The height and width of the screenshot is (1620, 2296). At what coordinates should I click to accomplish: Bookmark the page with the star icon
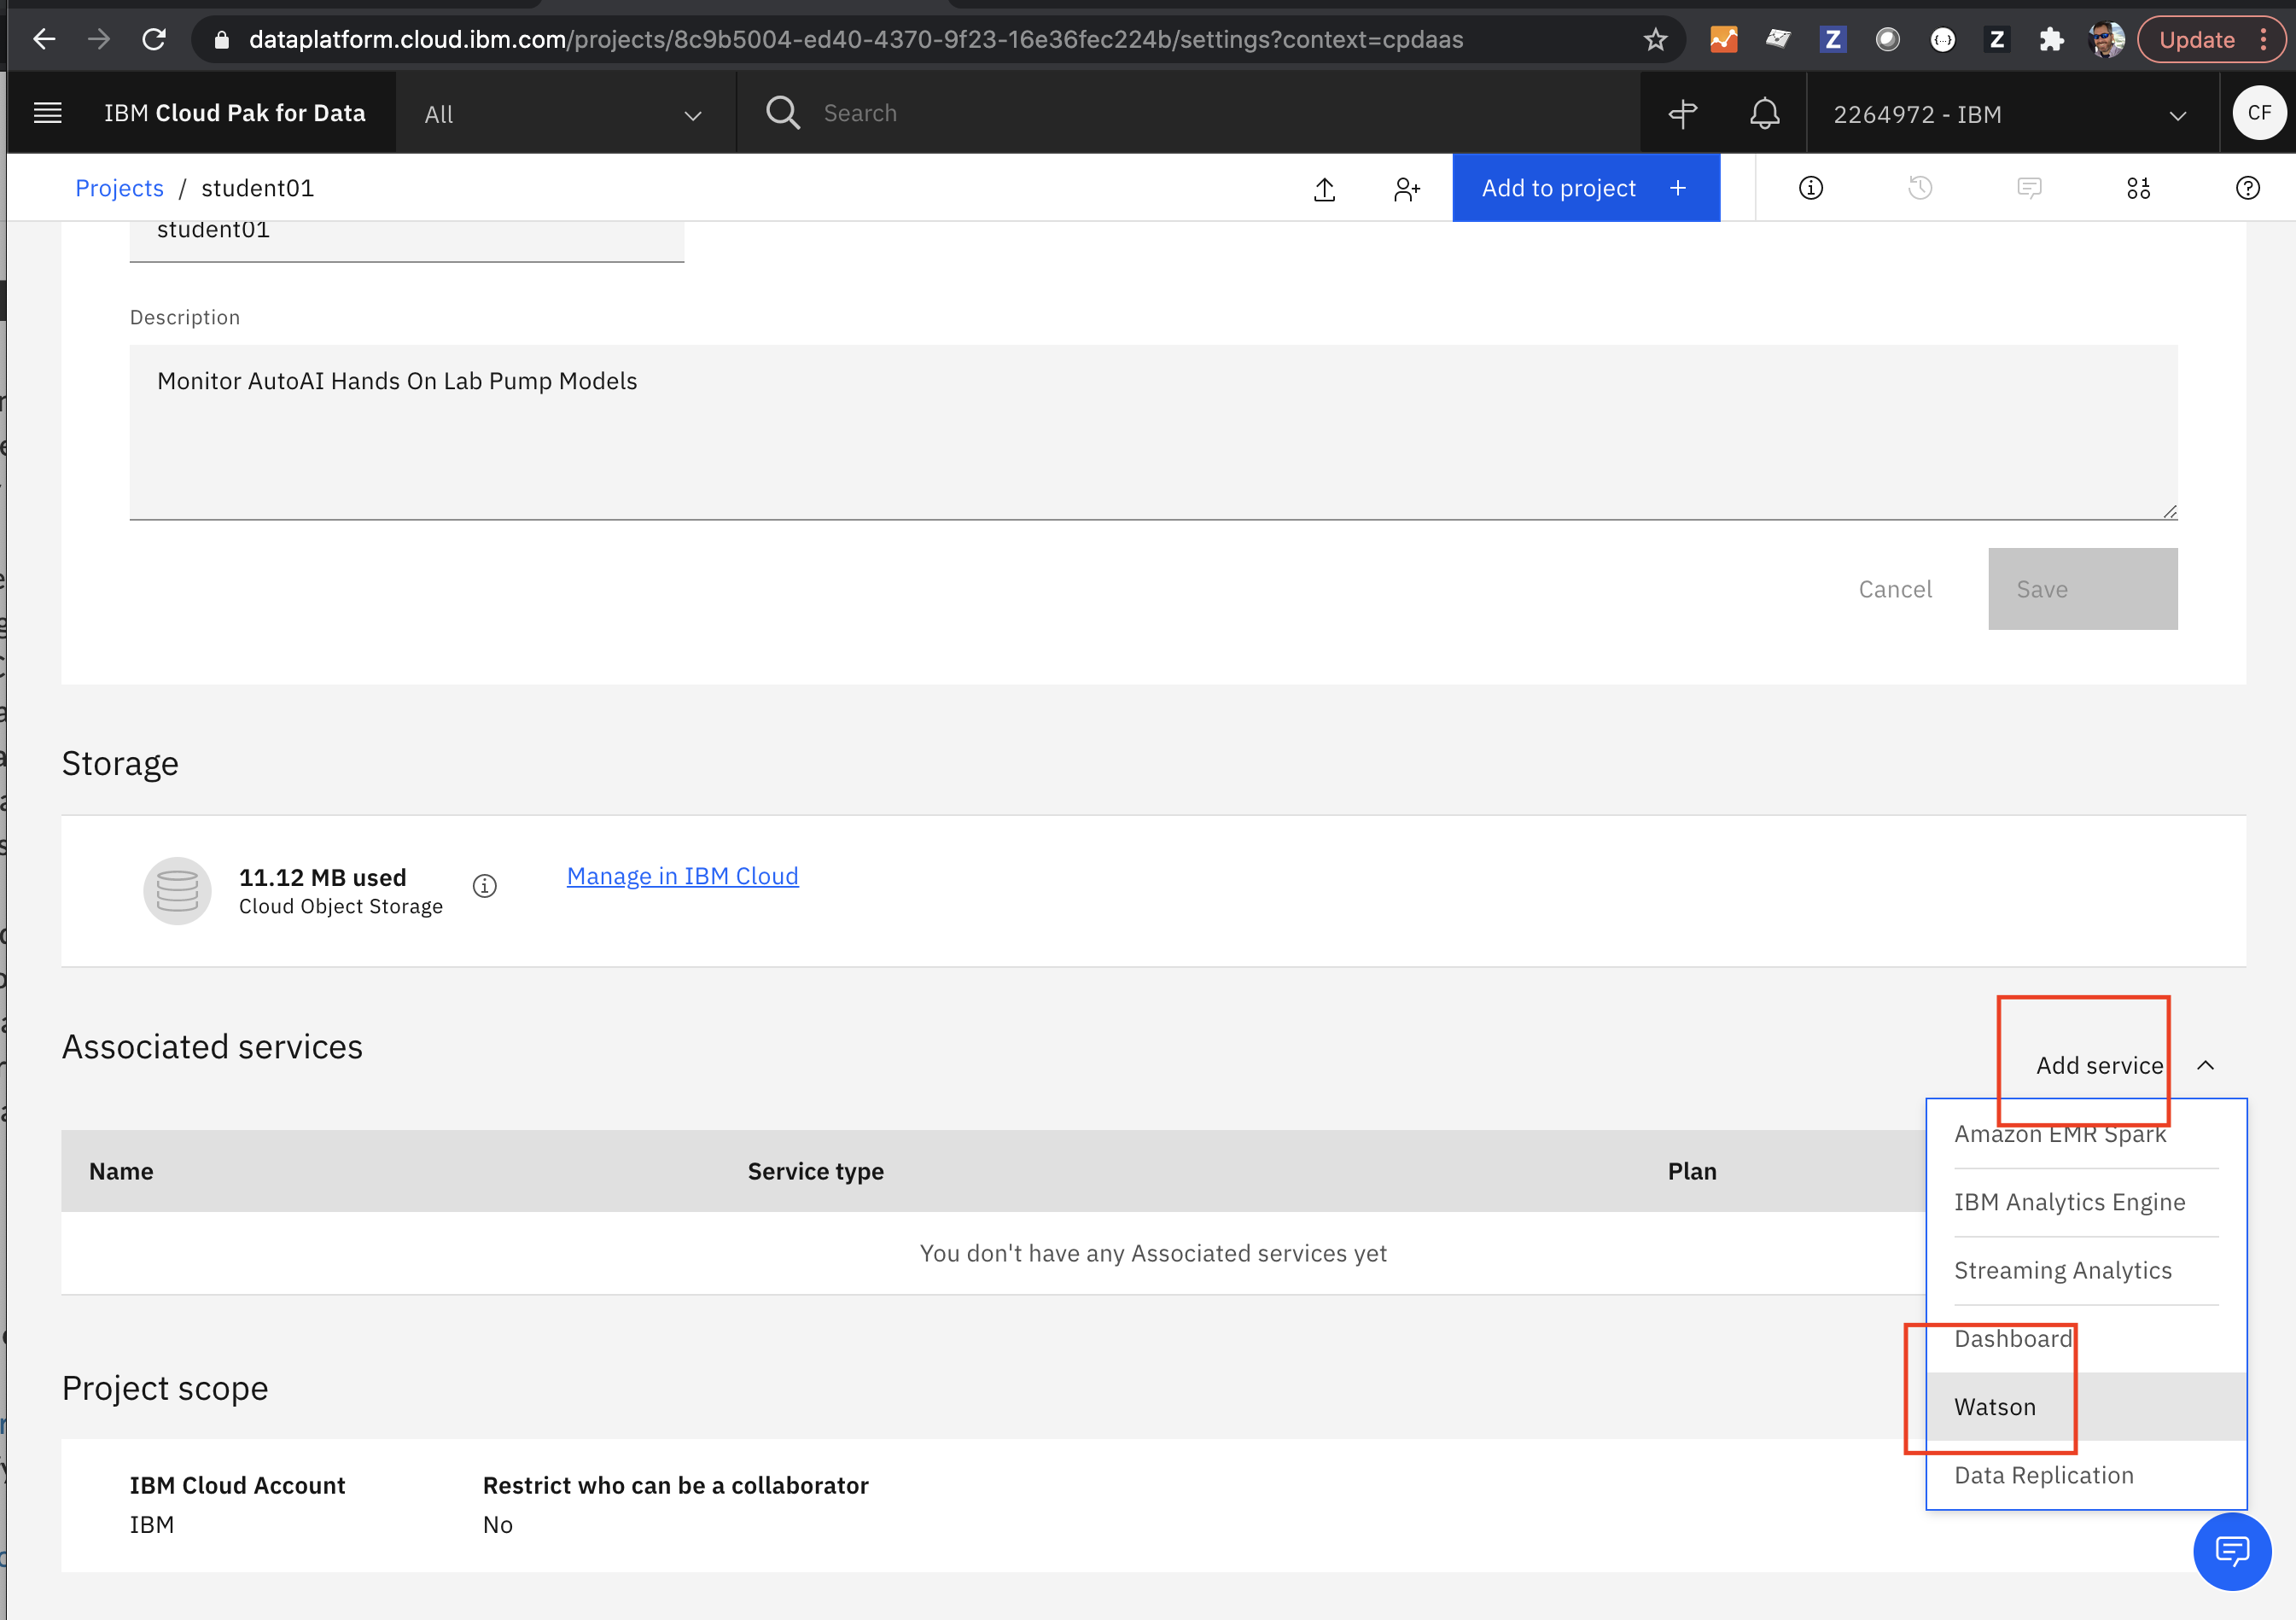click(x=1655, y=39)
